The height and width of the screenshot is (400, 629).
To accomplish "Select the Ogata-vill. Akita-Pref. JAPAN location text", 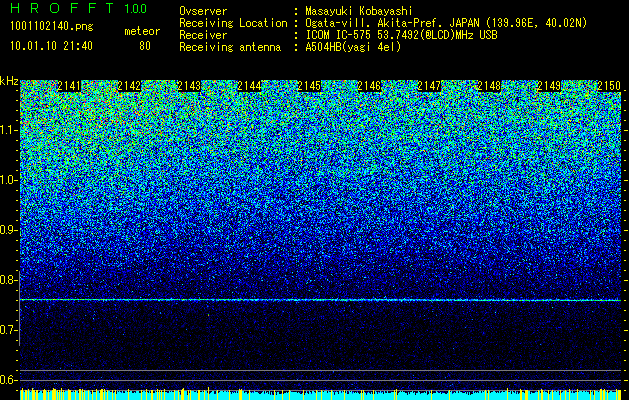I will (446, 23).
